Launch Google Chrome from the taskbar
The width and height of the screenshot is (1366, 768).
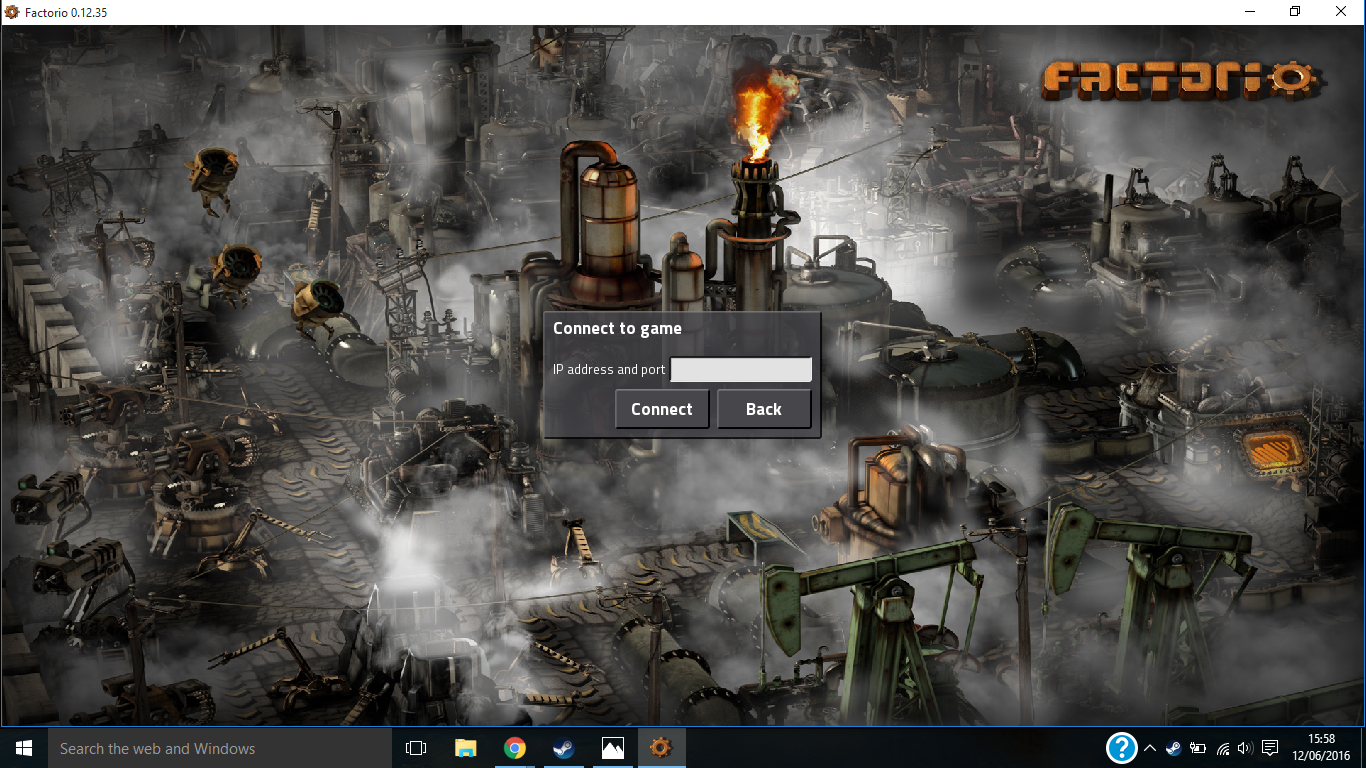pyautogui.click(x=514, y=748)
